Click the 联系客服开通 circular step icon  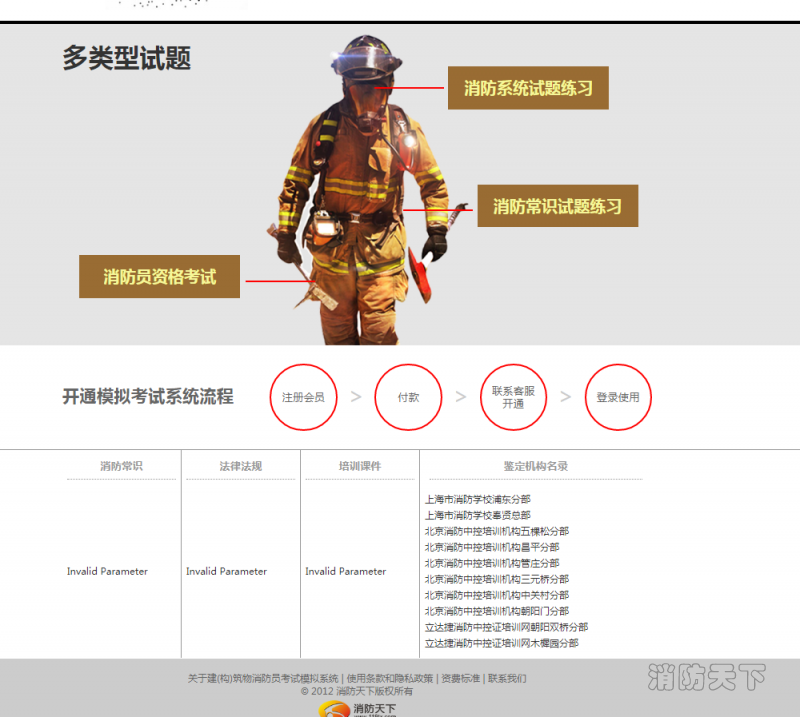(x=513, y=397)
